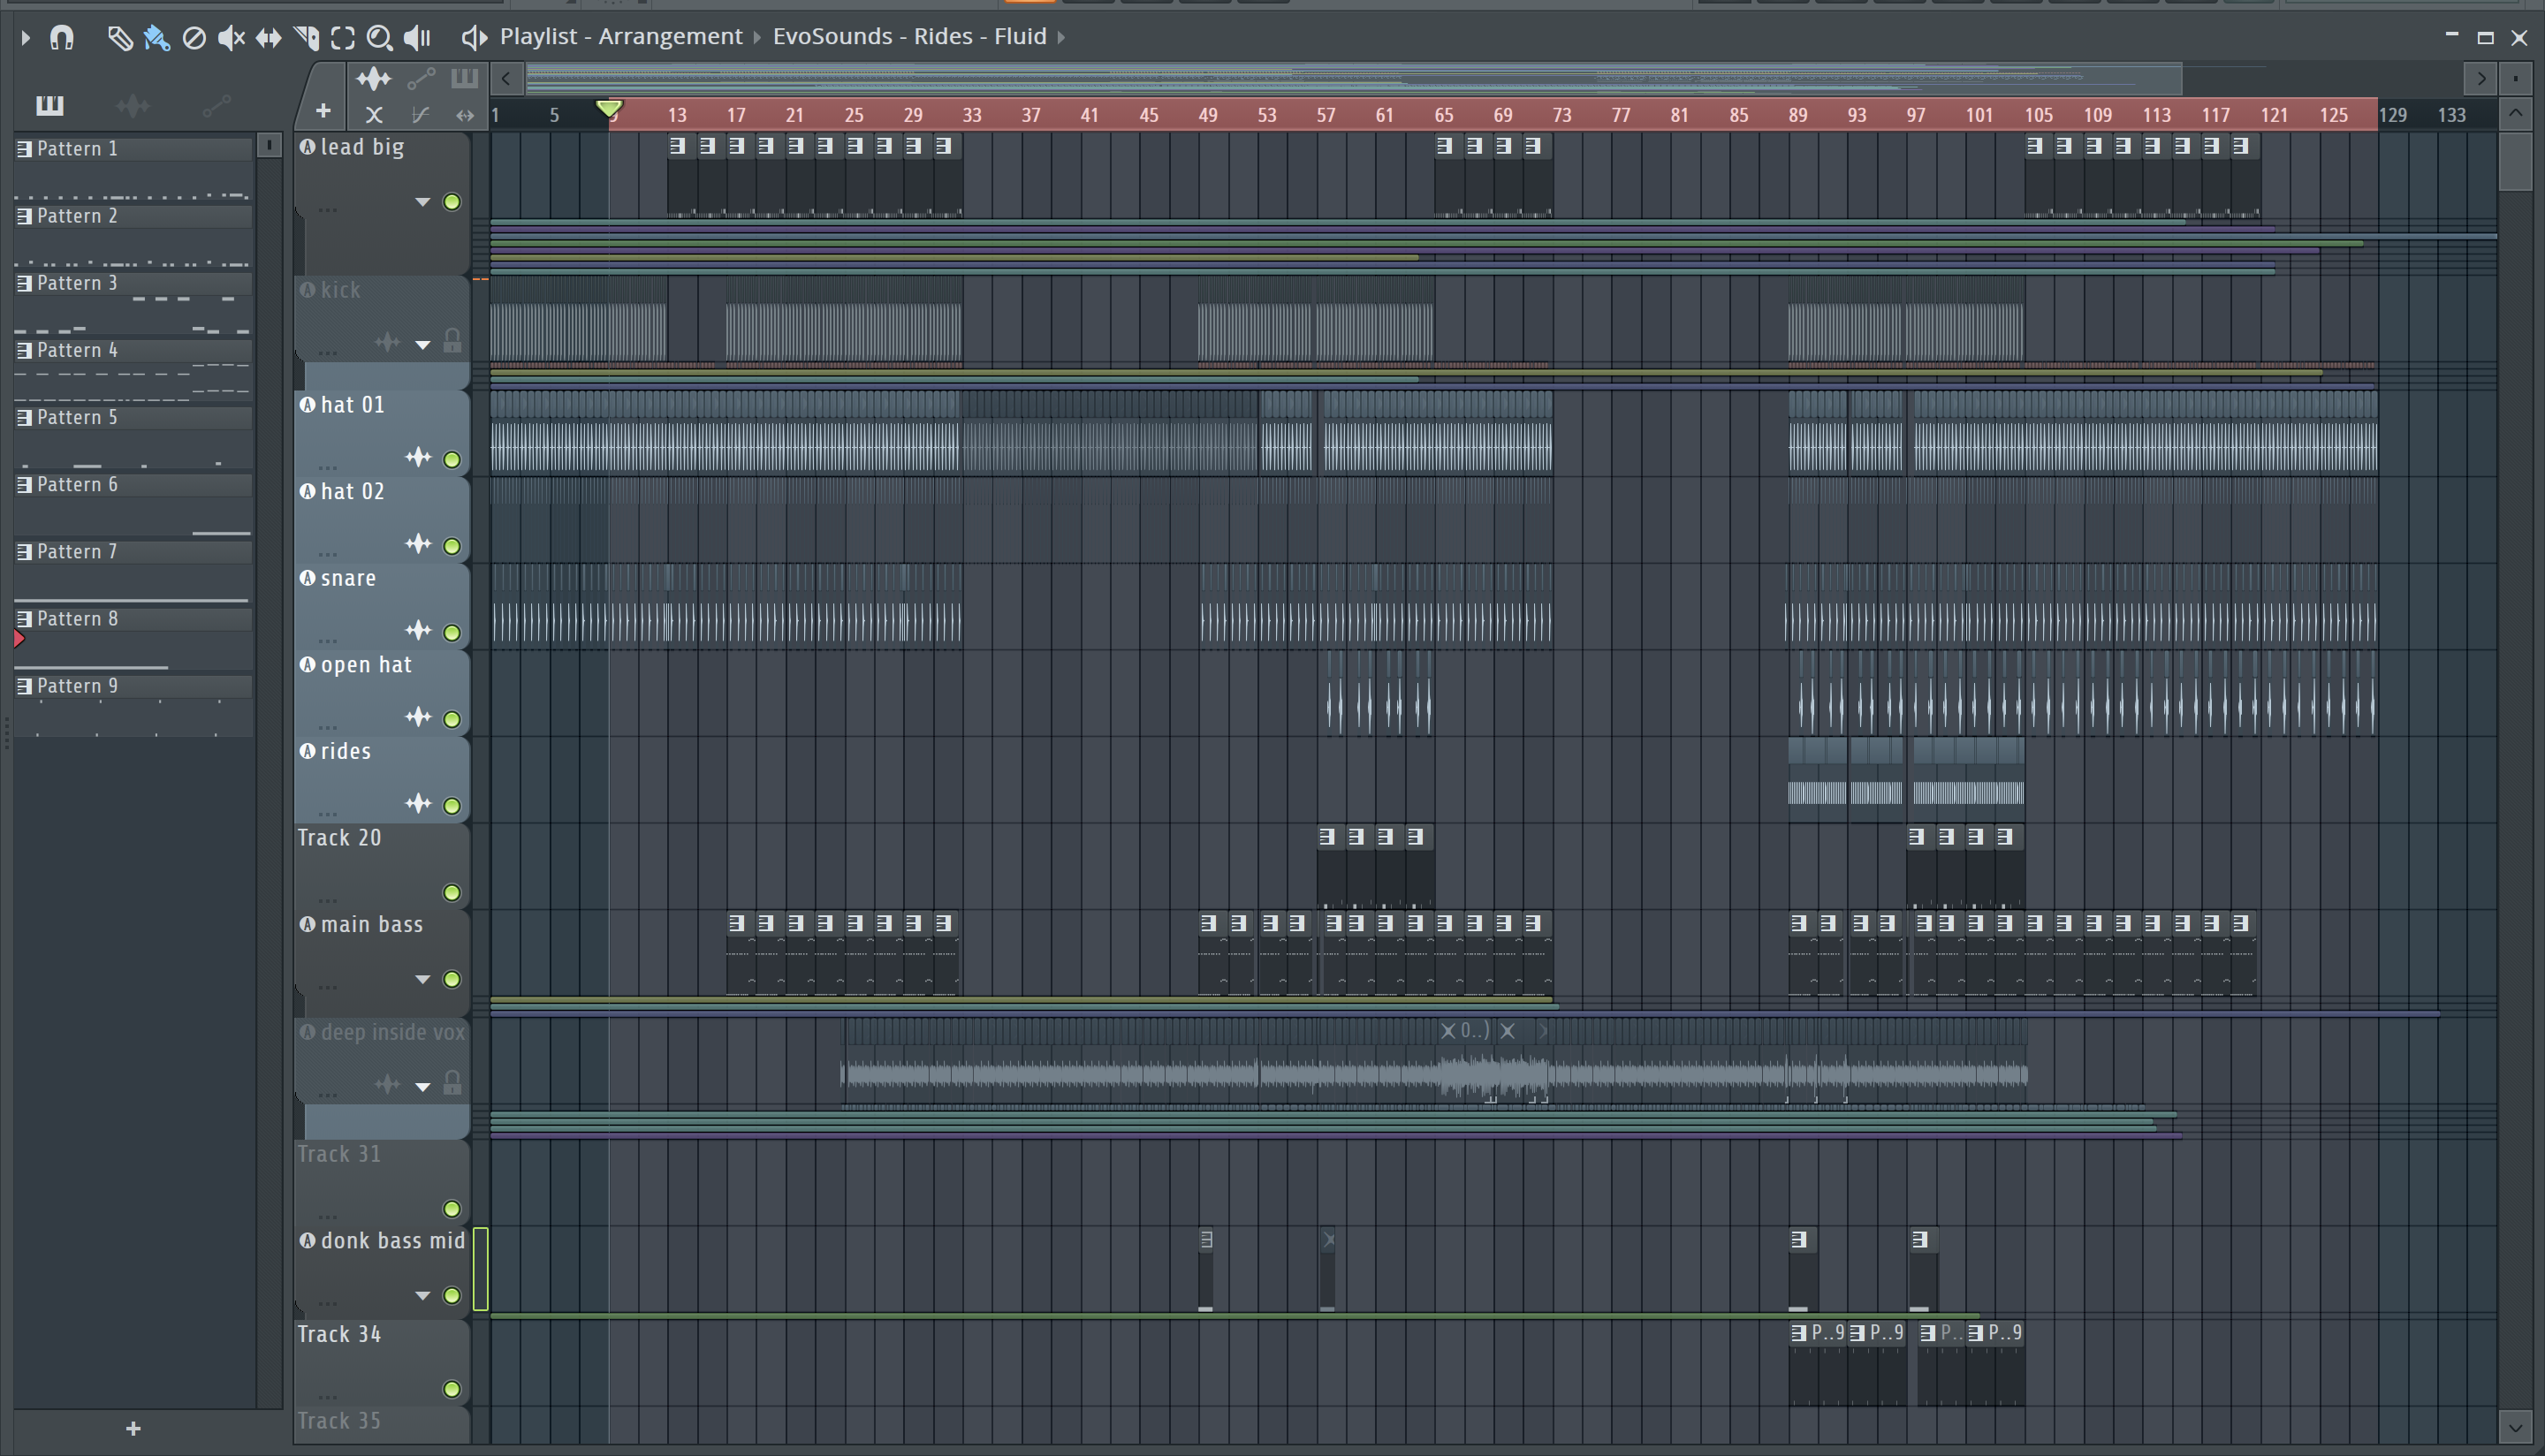Toggle the snap magnet icon
This screenshot has width=2545, height=1456.
pos(62,38)
